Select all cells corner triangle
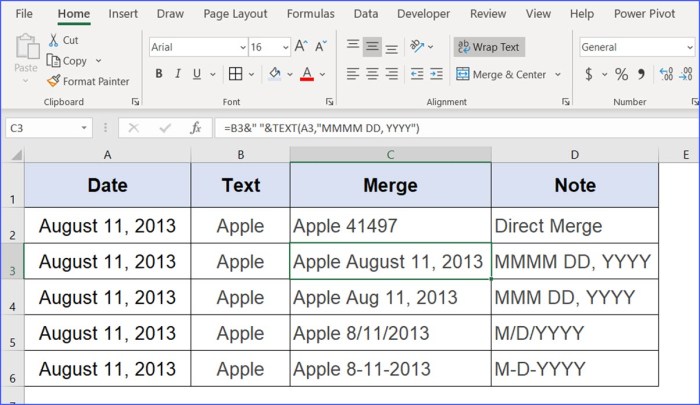The image size is (700, 405). pyautogui.click(x=17, y=155)
